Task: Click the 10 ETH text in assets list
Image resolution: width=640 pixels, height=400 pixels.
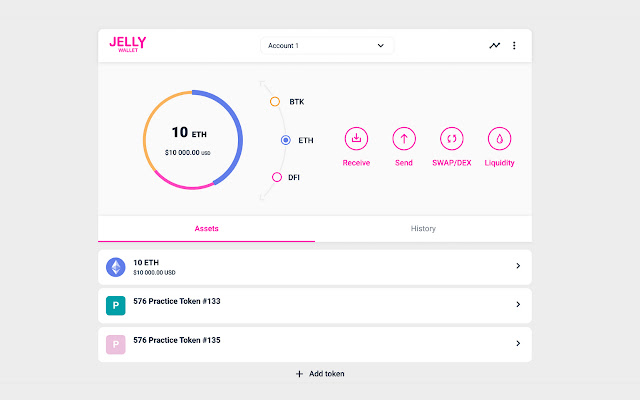Action: point(146,262)
